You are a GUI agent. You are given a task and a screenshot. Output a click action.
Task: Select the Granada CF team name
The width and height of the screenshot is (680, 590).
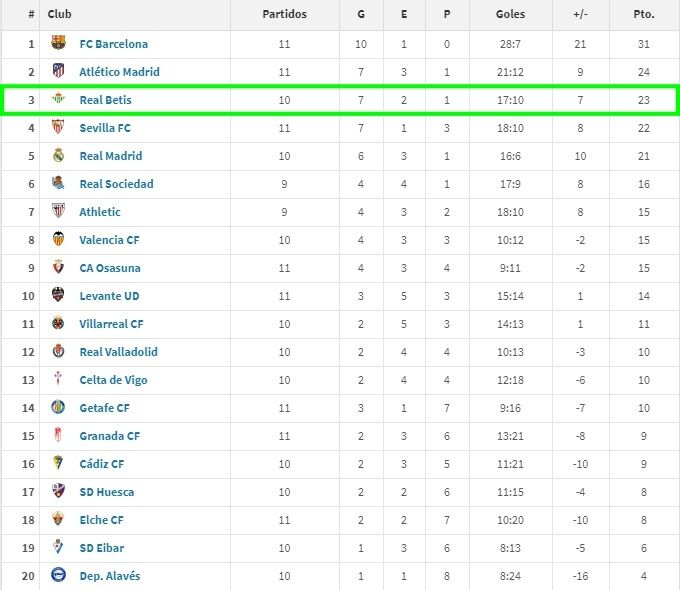(x=110, y=436)
